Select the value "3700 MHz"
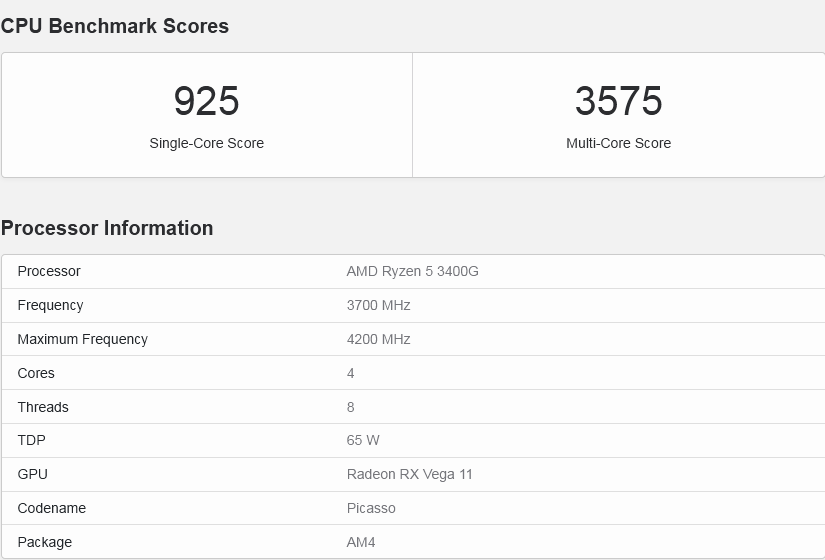Image resolution: width=825 pixels, height=560 pixels. [378, 305]
